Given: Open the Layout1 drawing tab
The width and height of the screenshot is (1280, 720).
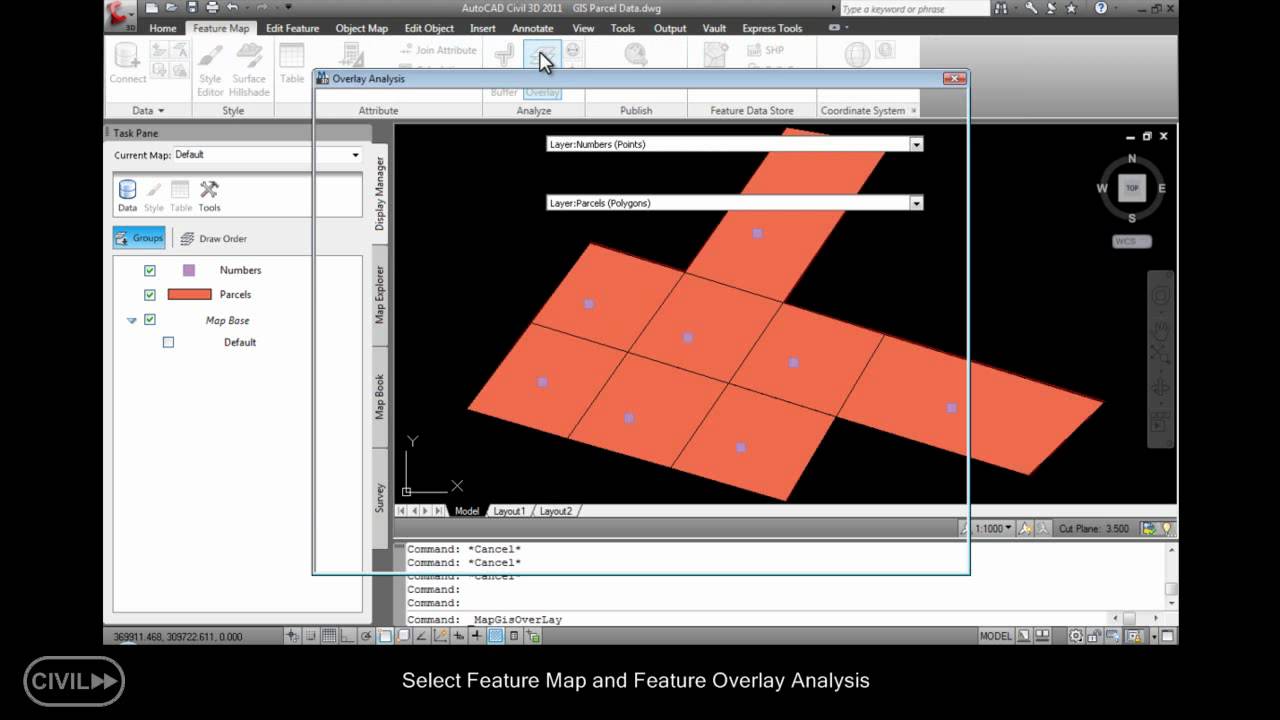Looking at the screenshot, I should click(509, 511).
